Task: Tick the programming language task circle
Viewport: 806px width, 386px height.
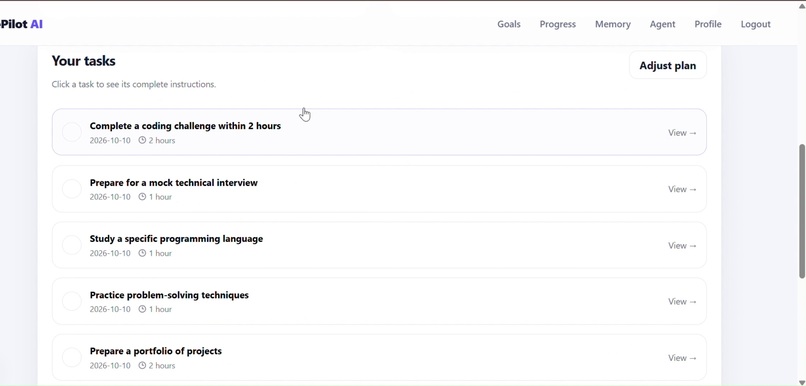Action: (71, 245)
